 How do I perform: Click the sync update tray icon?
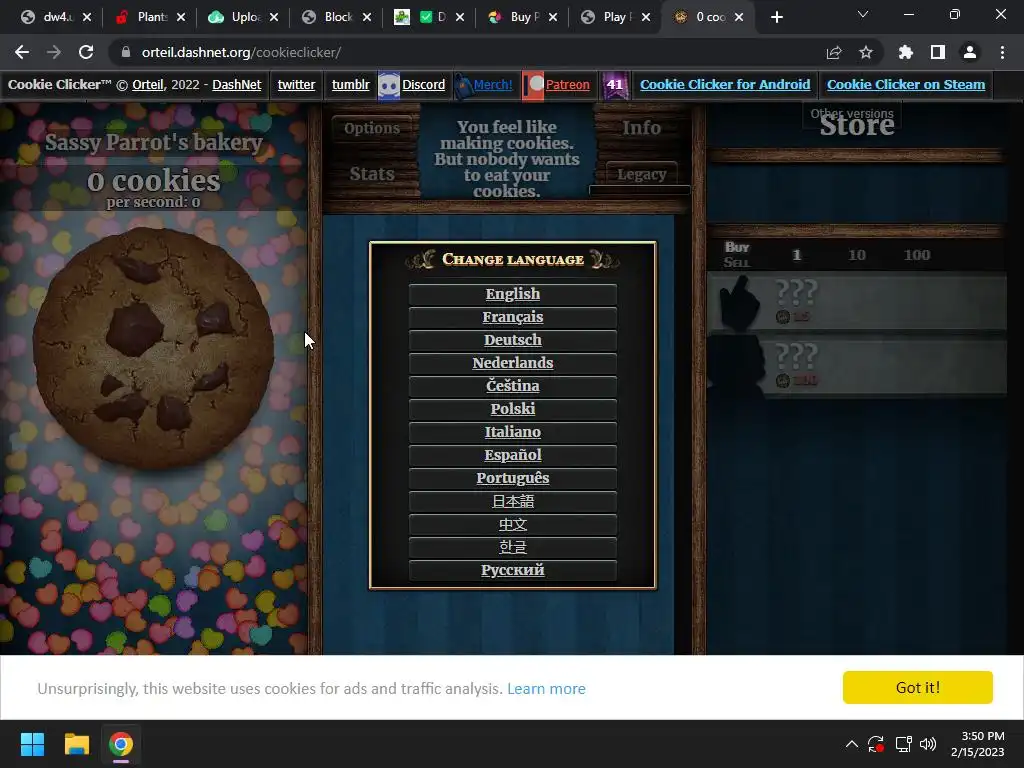(x=876, y=744)
